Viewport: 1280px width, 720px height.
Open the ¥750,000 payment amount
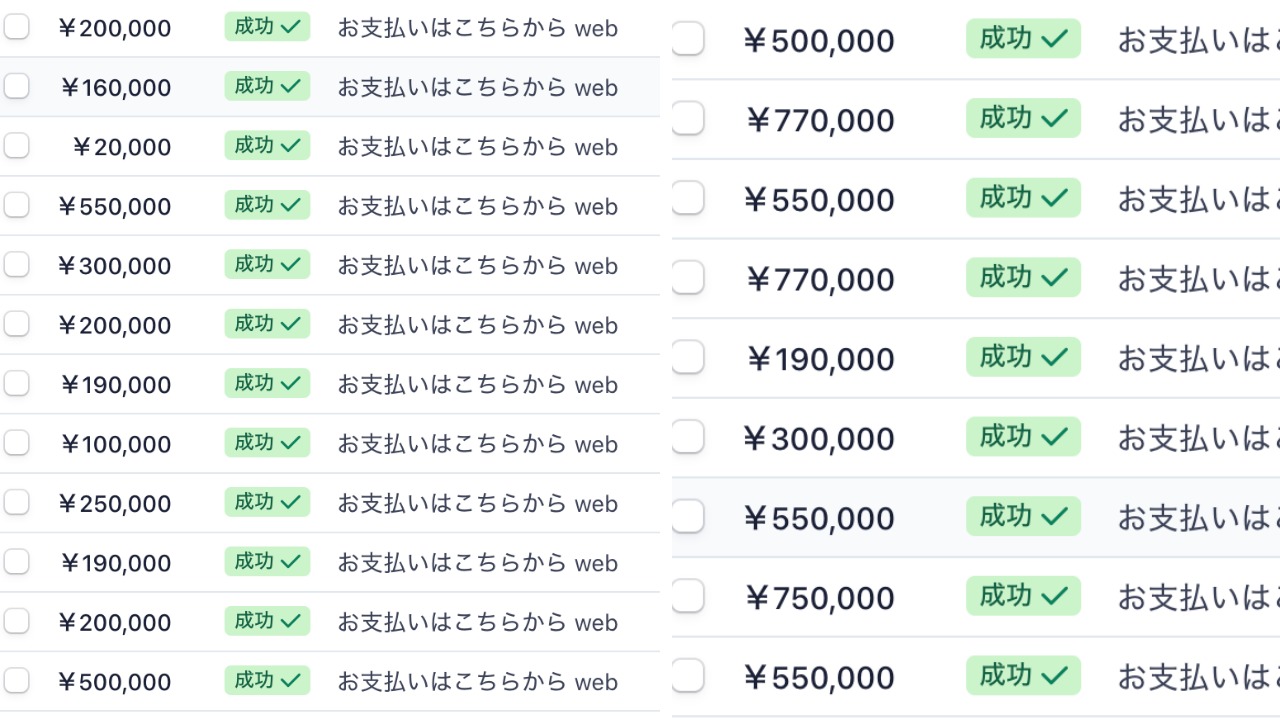tap(820, 598)
